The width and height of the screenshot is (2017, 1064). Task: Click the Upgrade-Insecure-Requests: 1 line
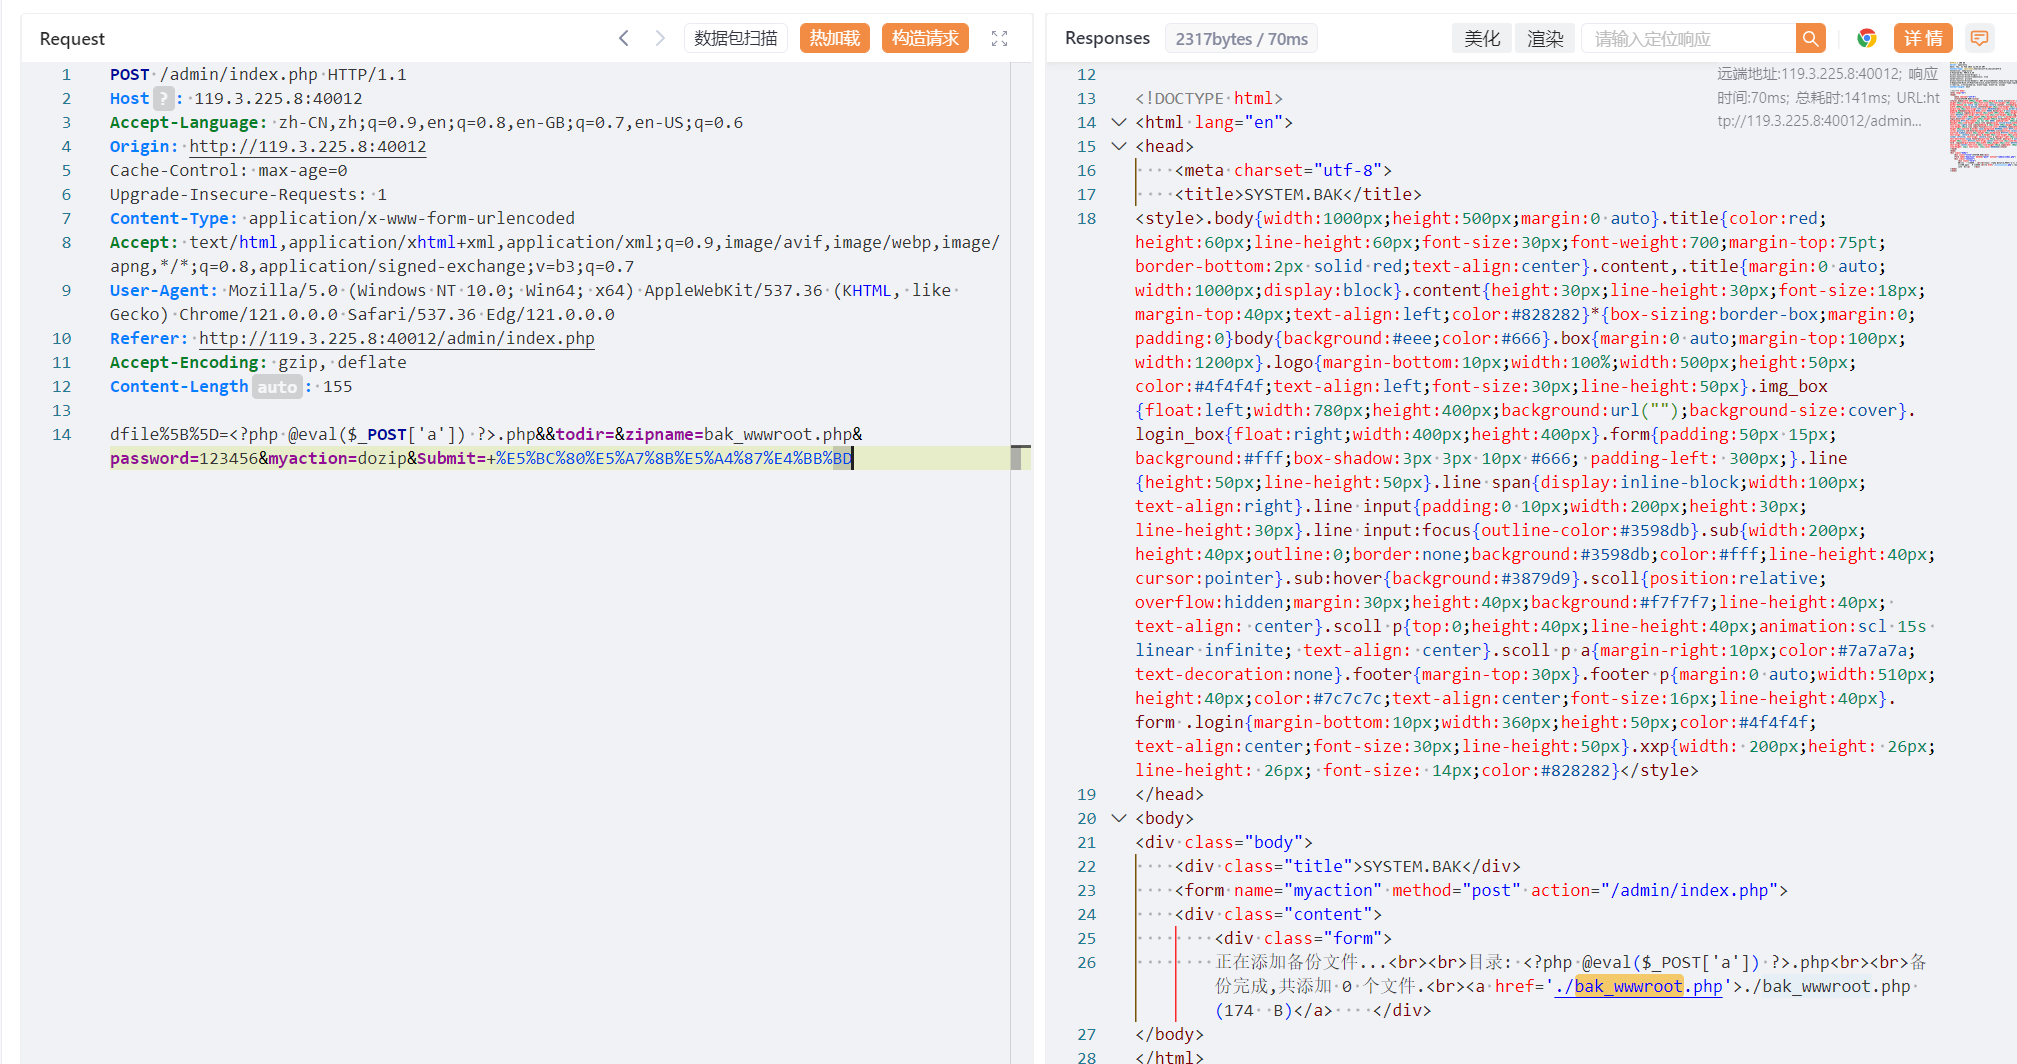[248, 194]
